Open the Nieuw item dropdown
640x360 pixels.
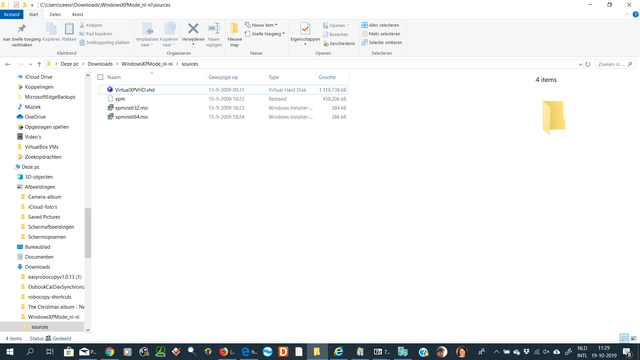(x=261, y=25)
